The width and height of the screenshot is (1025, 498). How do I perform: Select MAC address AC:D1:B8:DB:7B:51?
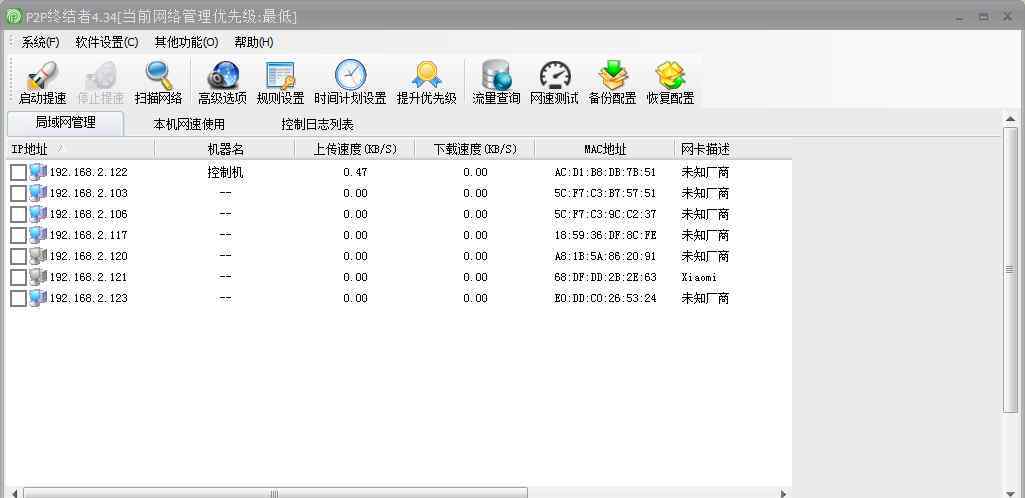[605, 173]
